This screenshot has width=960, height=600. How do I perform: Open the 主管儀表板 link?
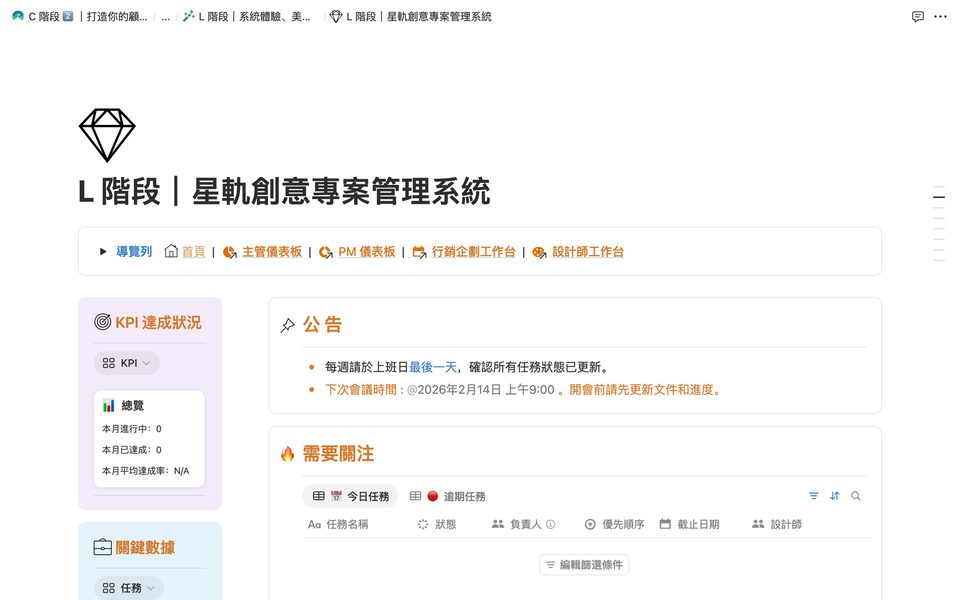pos(272,252)
